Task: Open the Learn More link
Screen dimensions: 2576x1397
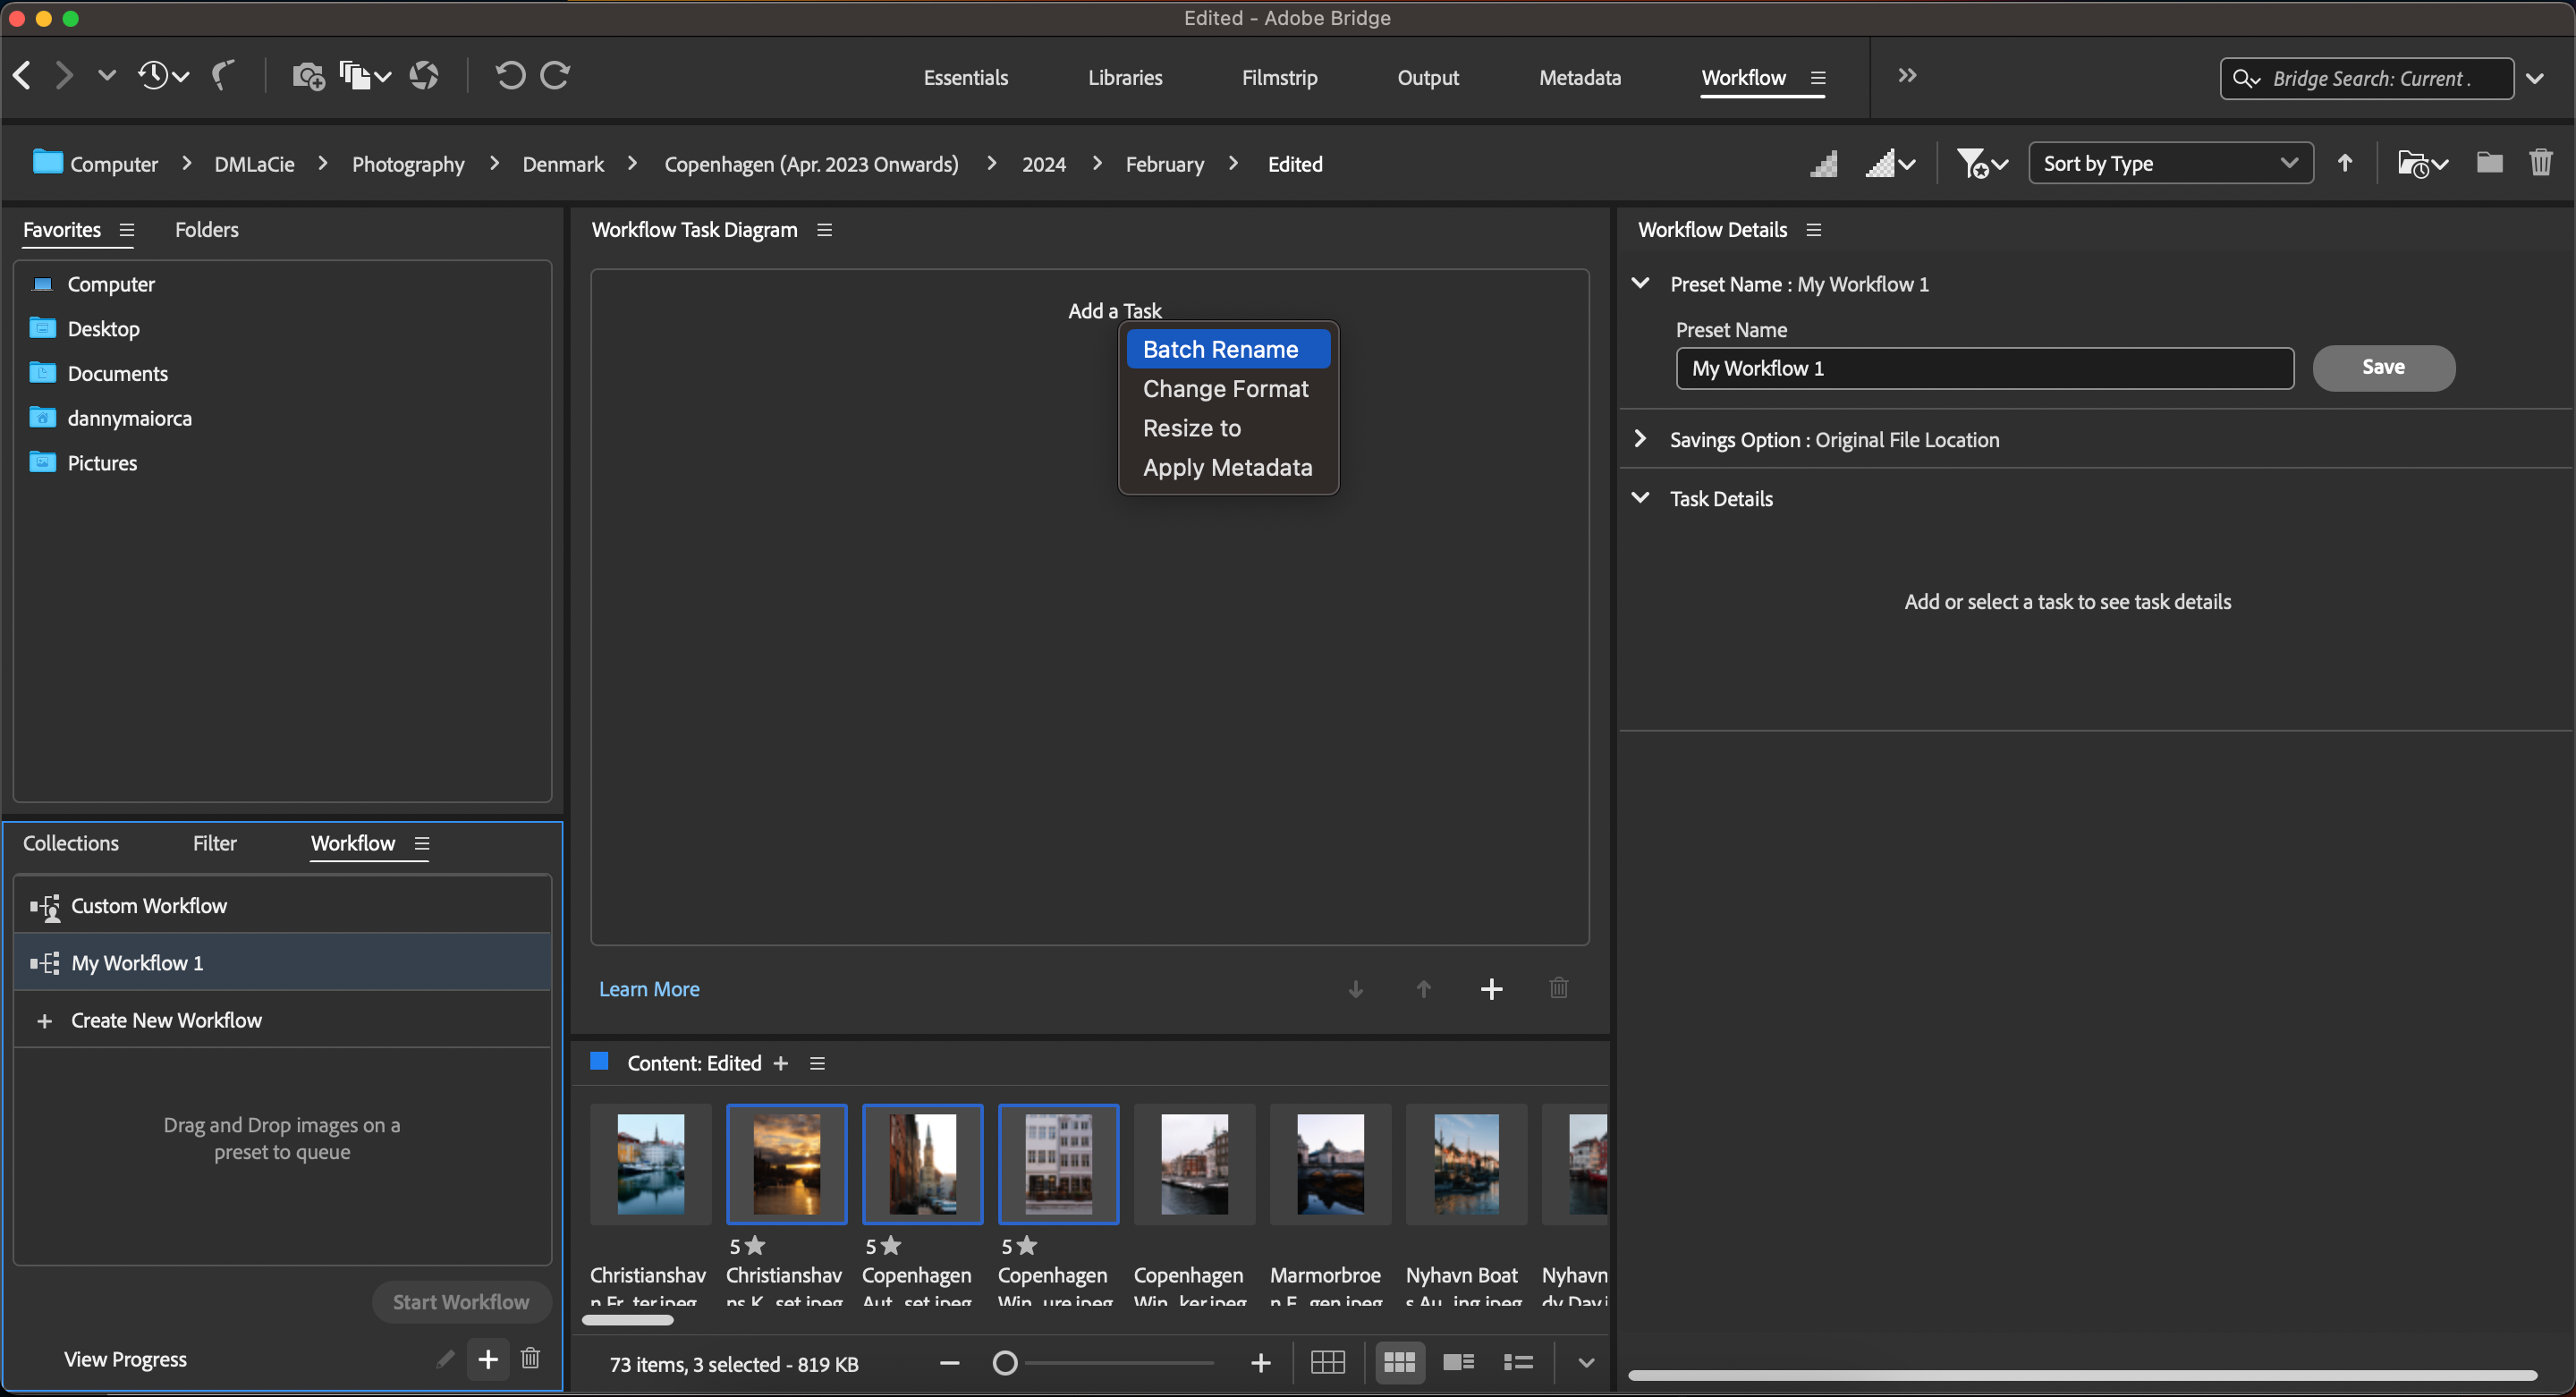Action: (x=648, y=989)
